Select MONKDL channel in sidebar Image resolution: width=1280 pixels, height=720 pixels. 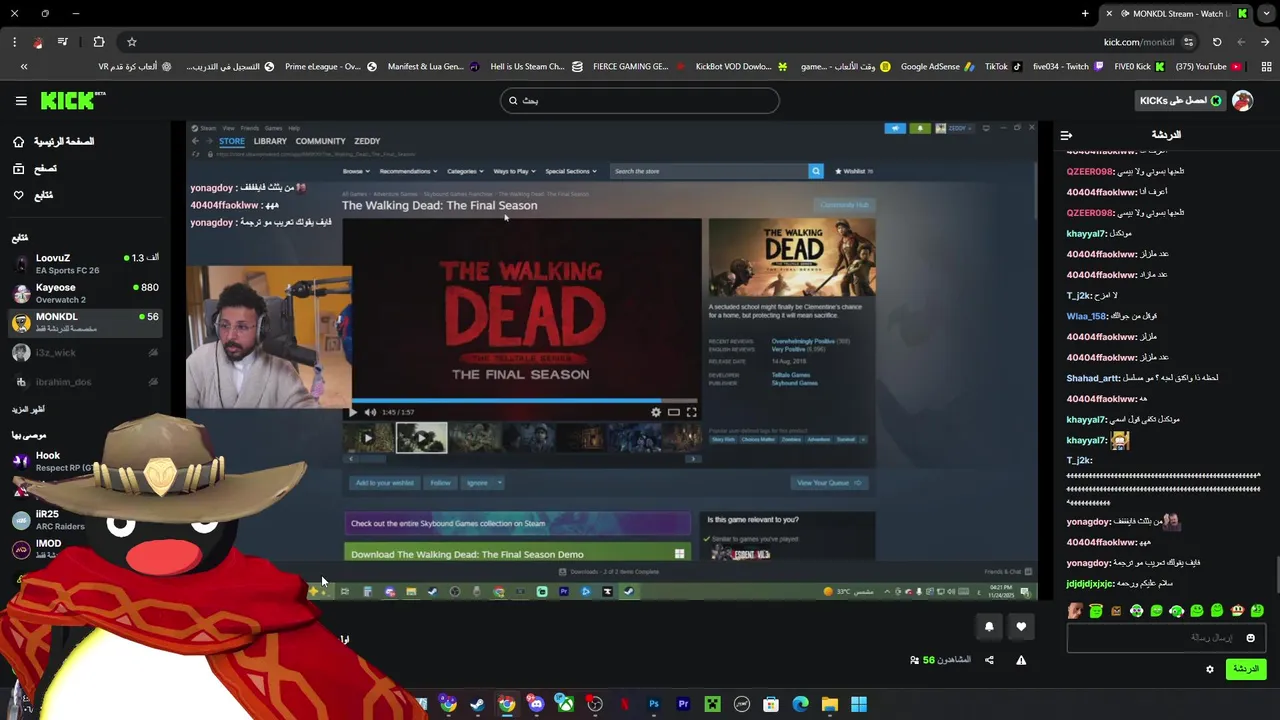point(85,322)
